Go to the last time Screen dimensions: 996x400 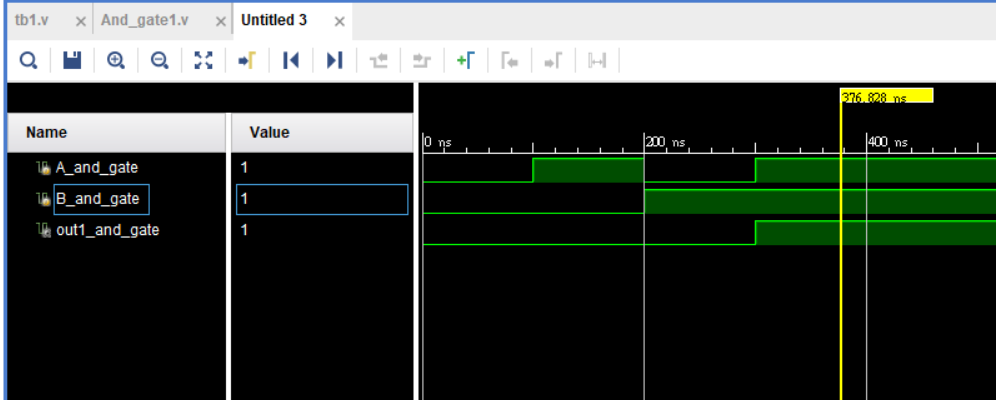point(335,60)
